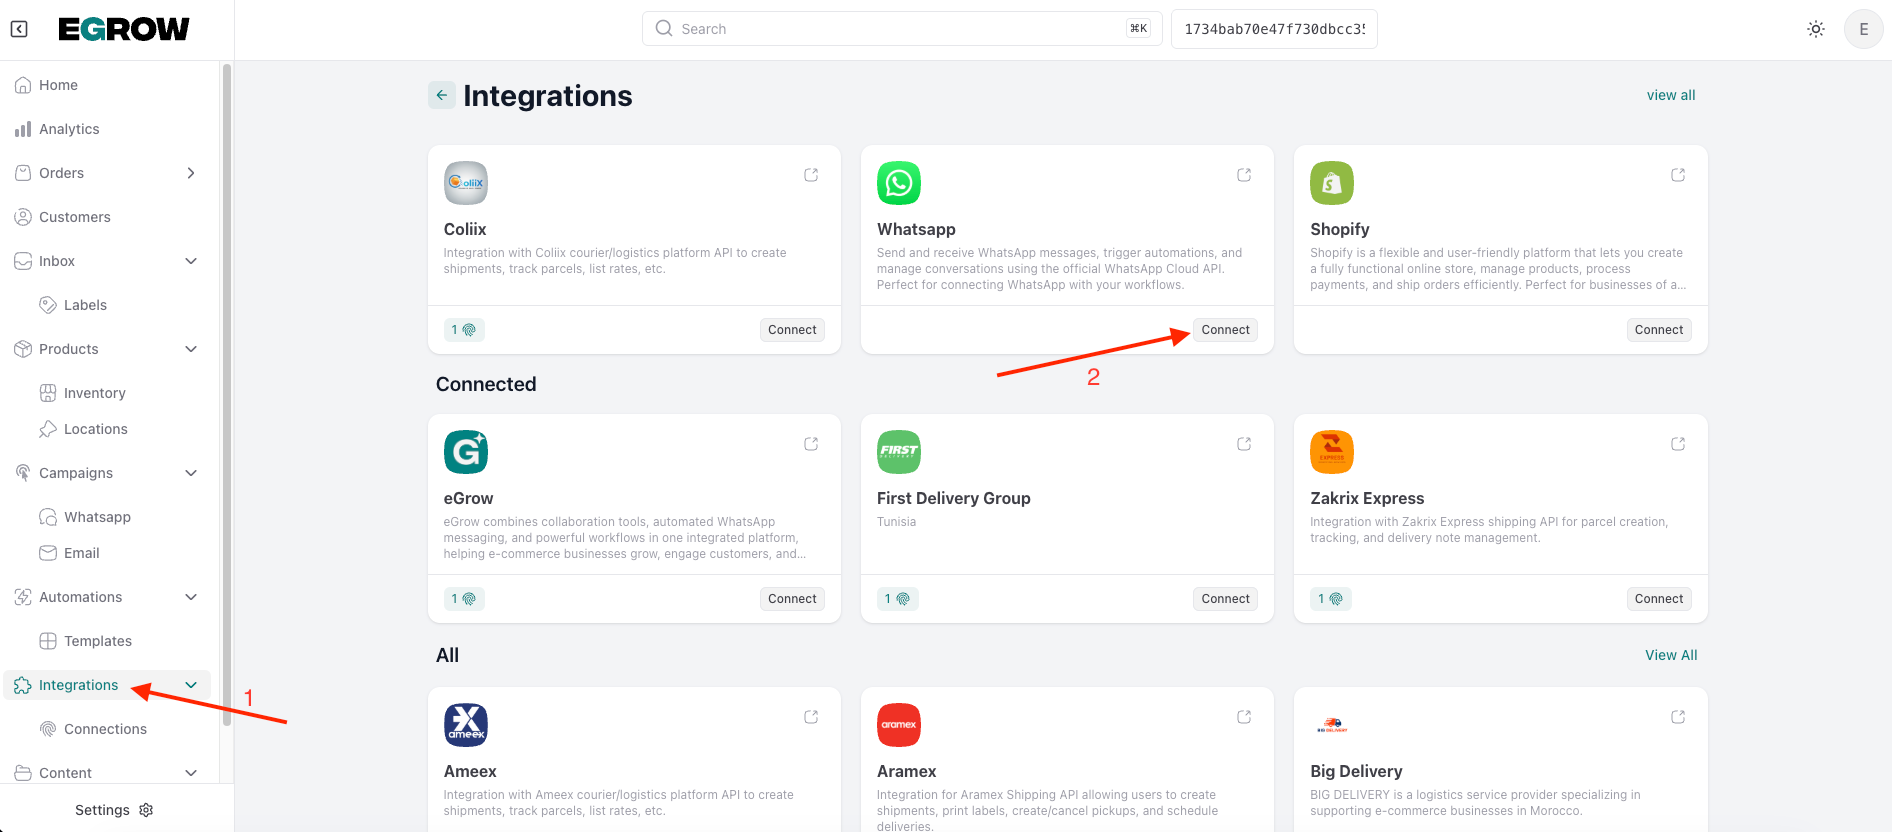Collapse the Automations section chevron
This screenshot has width=1892, height=832.
click(191, 597)
